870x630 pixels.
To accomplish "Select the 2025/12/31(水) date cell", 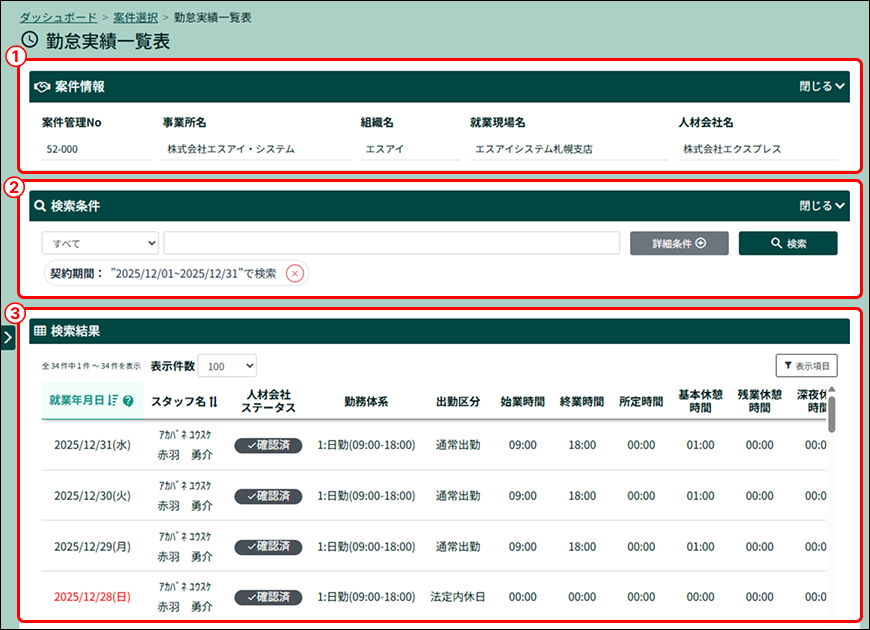I will click(93, 445).
